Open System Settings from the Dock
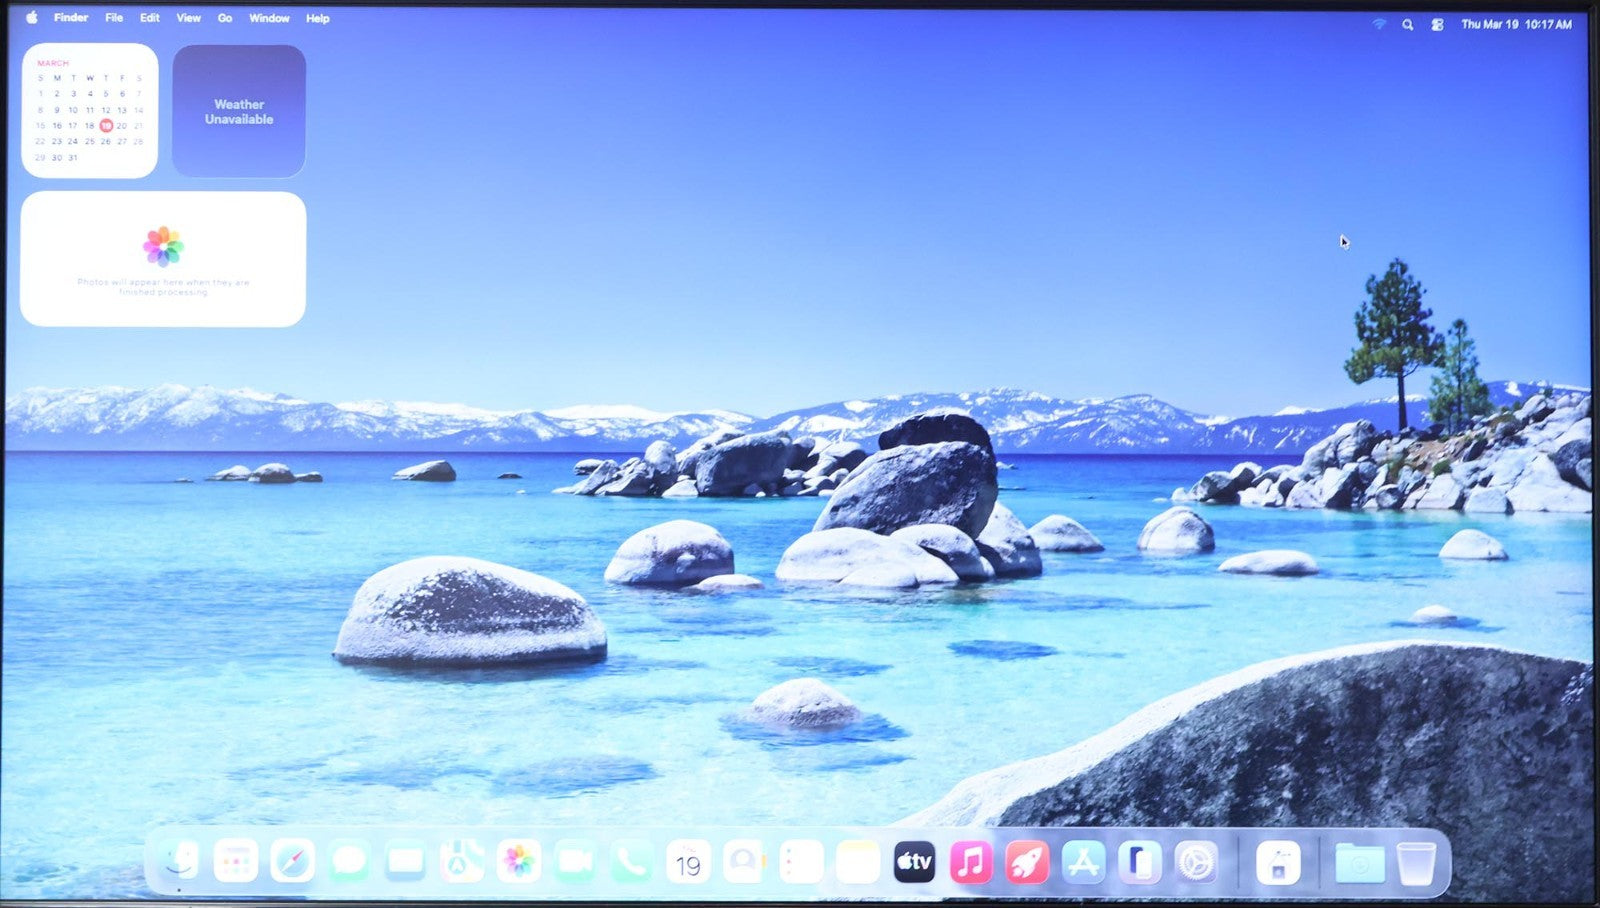This screenshot has width=1600, height=908. tap(1196, 861)
